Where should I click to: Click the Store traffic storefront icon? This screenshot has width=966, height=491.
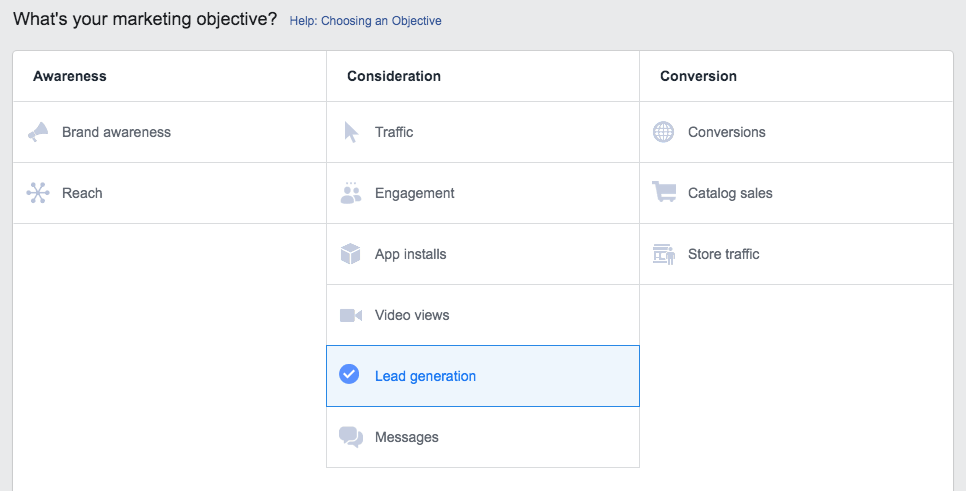[x=663, y=254]
